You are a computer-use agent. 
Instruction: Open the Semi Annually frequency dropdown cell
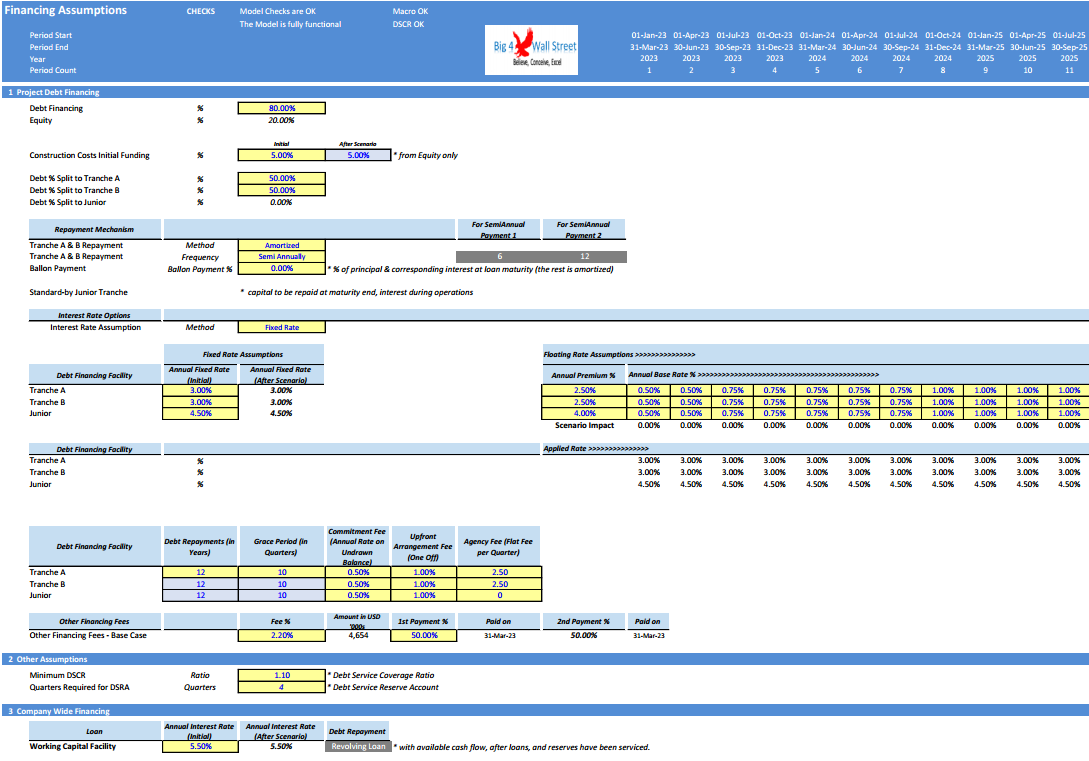click(x=281, y=257)
